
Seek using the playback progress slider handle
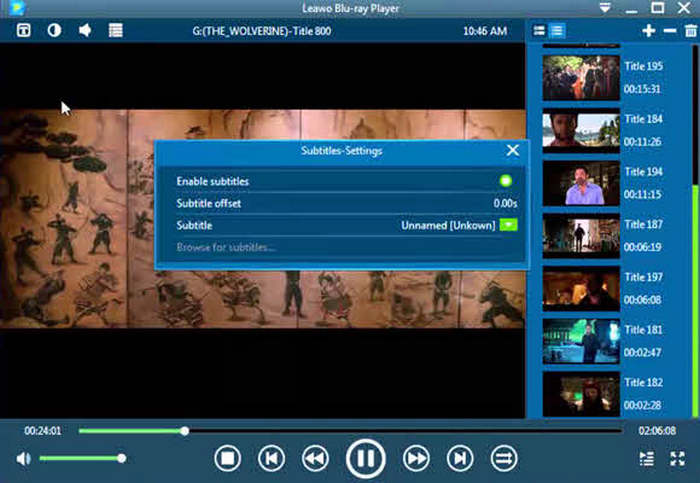pos(184,431)
